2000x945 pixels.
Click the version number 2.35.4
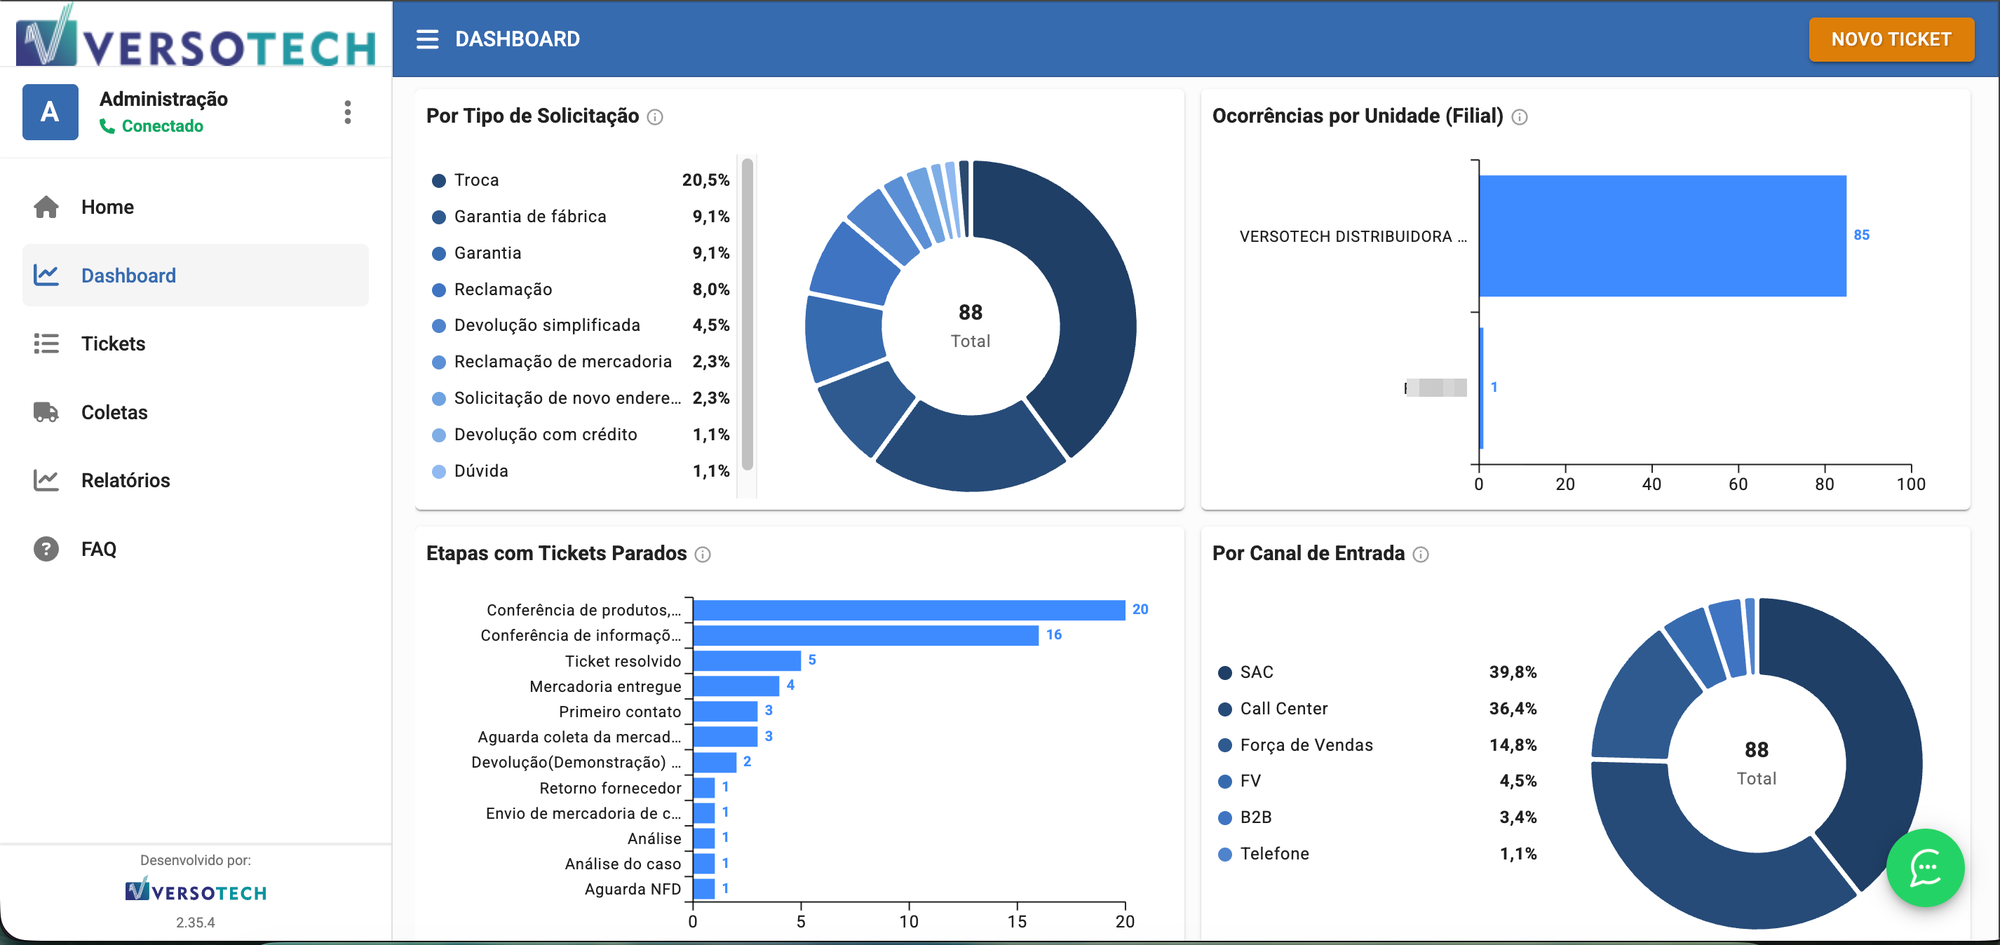(x=195, y=923)
